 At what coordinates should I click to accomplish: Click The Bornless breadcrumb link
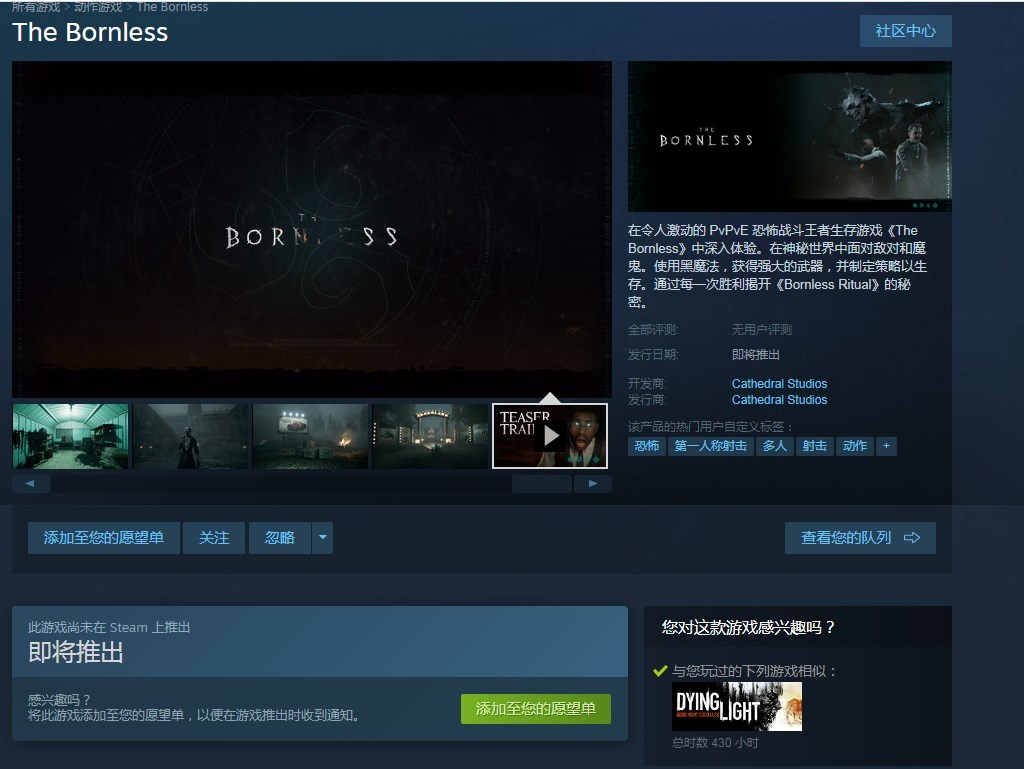(172, 7)
